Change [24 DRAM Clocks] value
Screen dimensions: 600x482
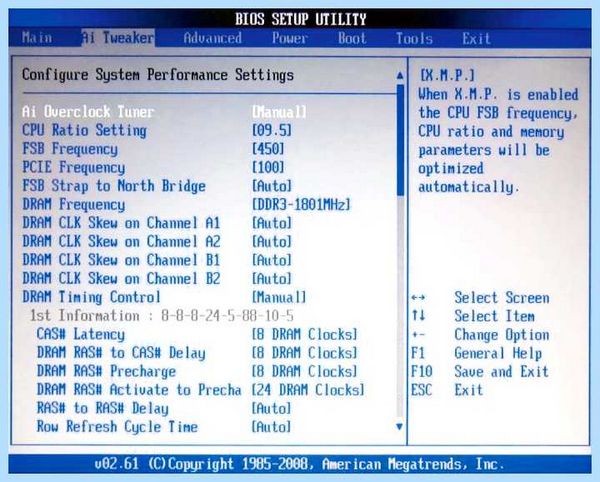(x=308, y=390)
